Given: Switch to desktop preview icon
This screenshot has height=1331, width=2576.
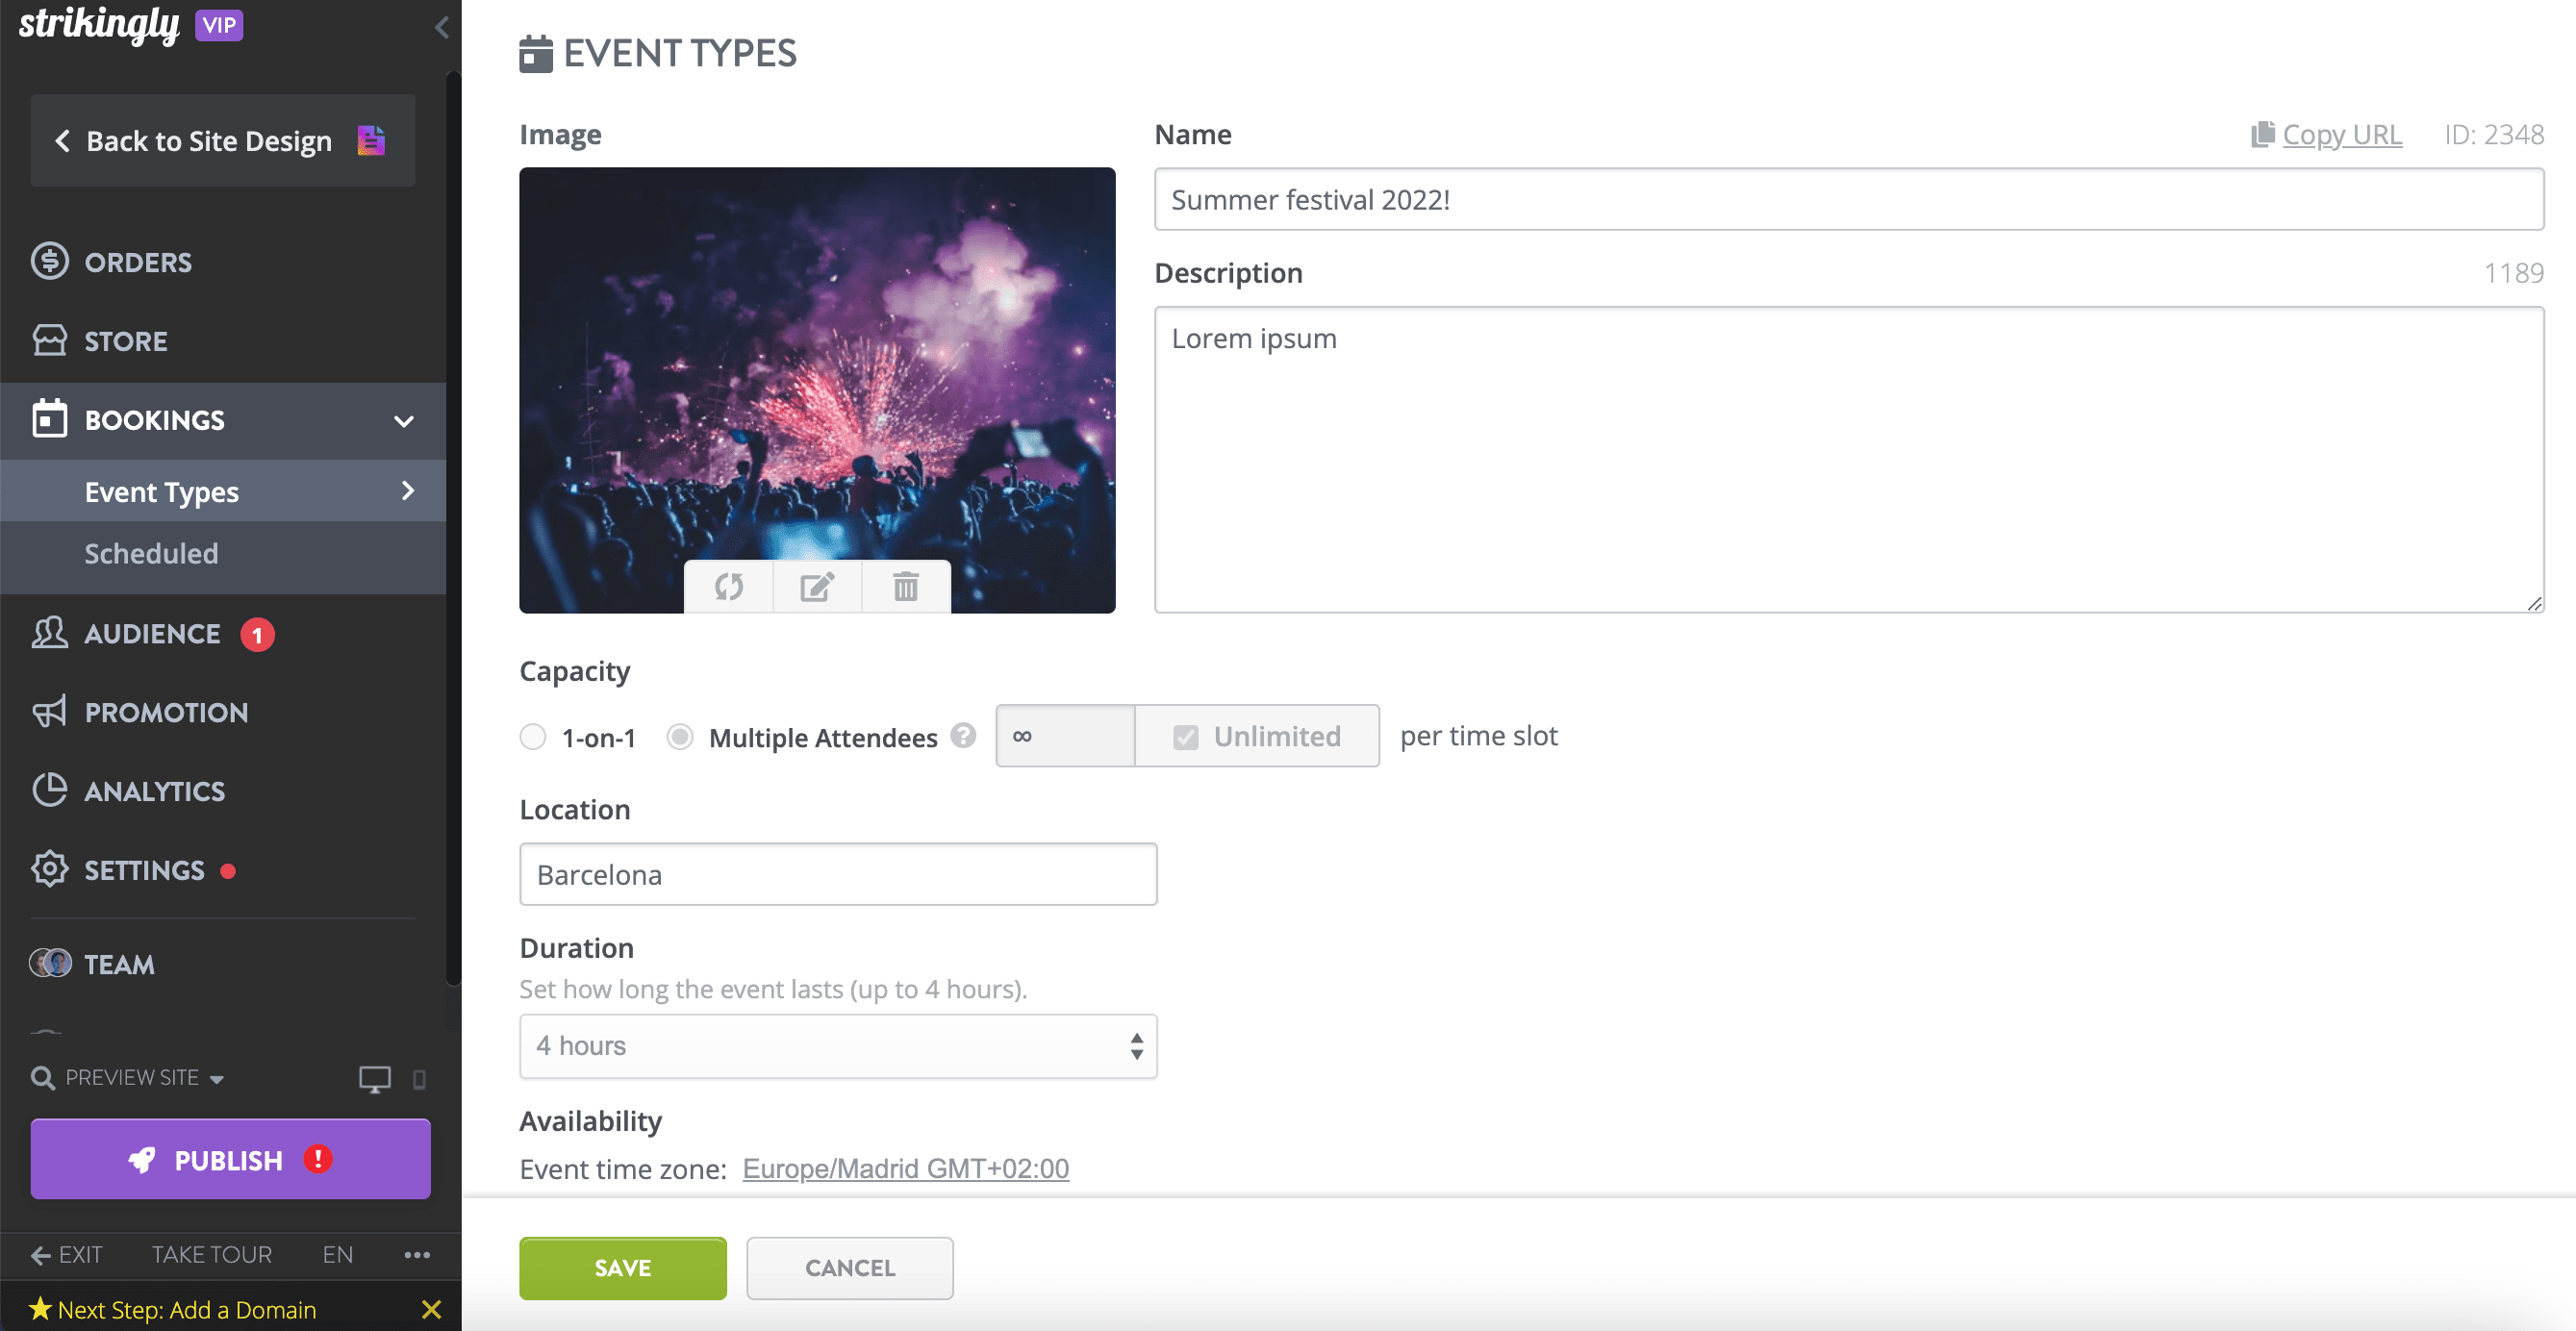Looking at the screenshot, I should [374, 1079].
